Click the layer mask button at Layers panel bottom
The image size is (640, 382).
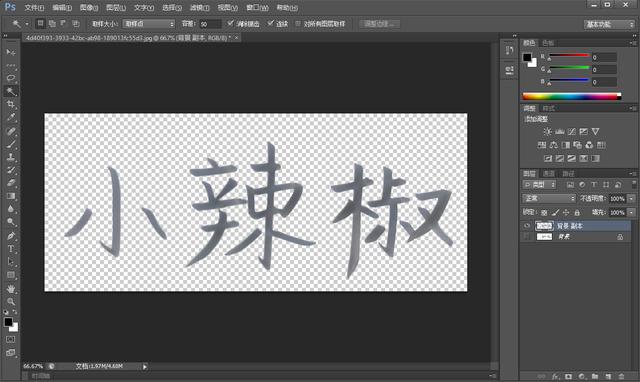click(568, 376)
